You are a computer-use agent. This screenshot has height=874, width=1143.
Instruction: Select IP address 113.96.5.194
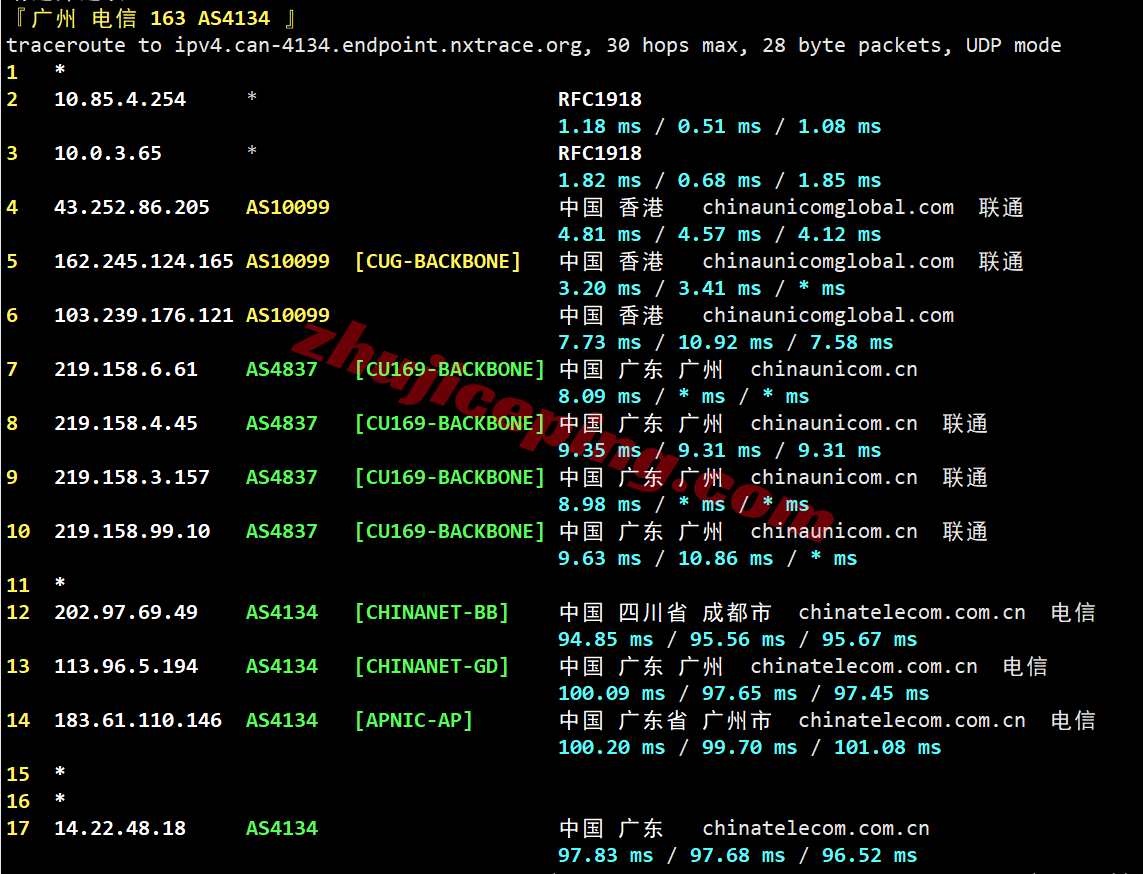point(125,666)
